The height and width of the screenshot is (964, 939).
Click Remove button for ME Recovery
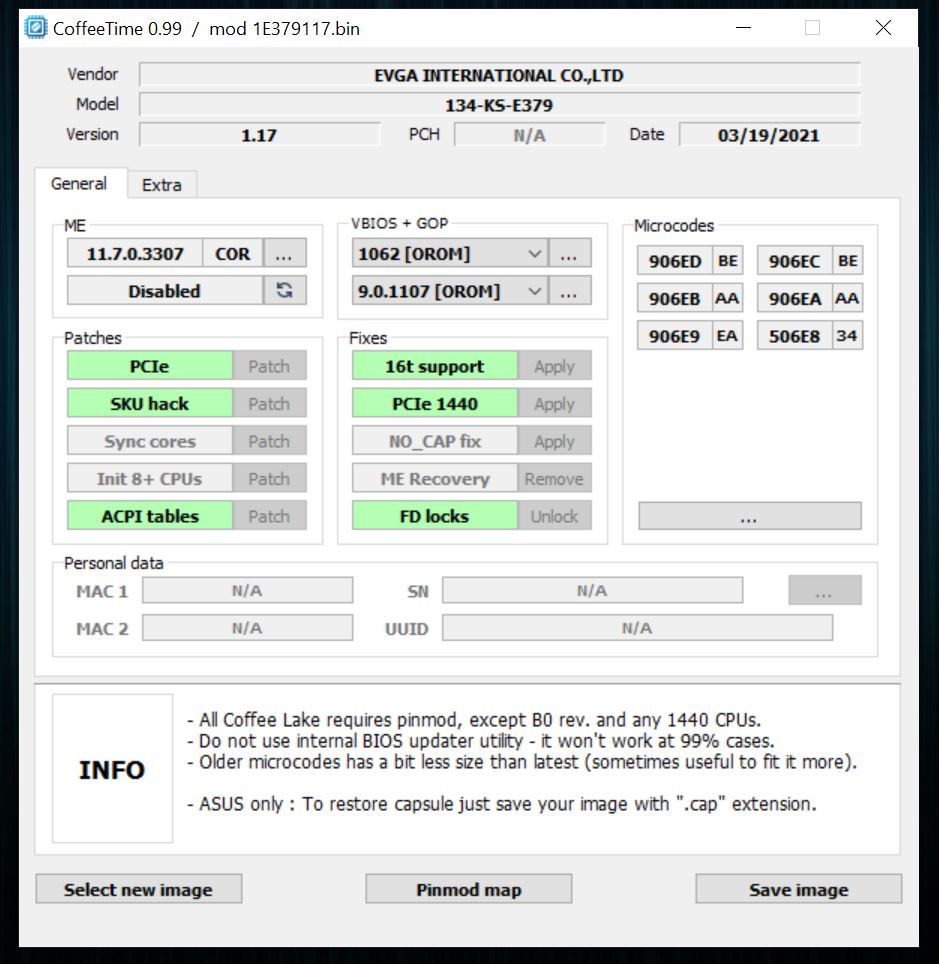pos(554,478)
